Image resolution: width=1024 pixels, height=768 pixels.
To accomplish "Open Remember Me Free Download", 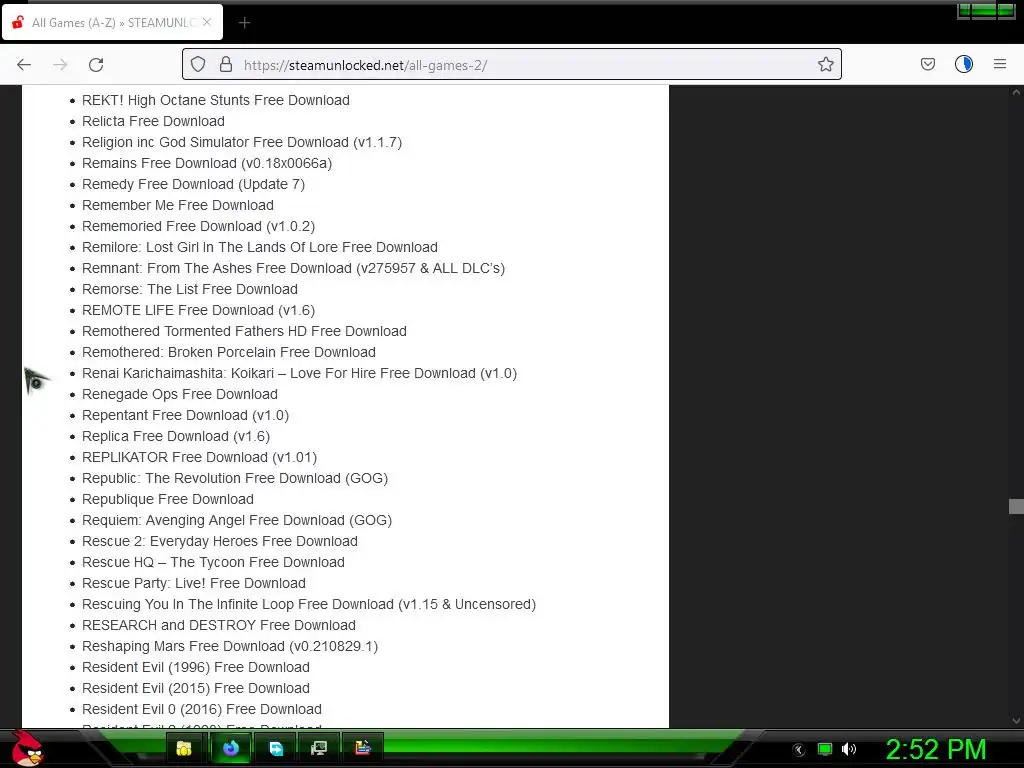I will click(x=178, y=205).
